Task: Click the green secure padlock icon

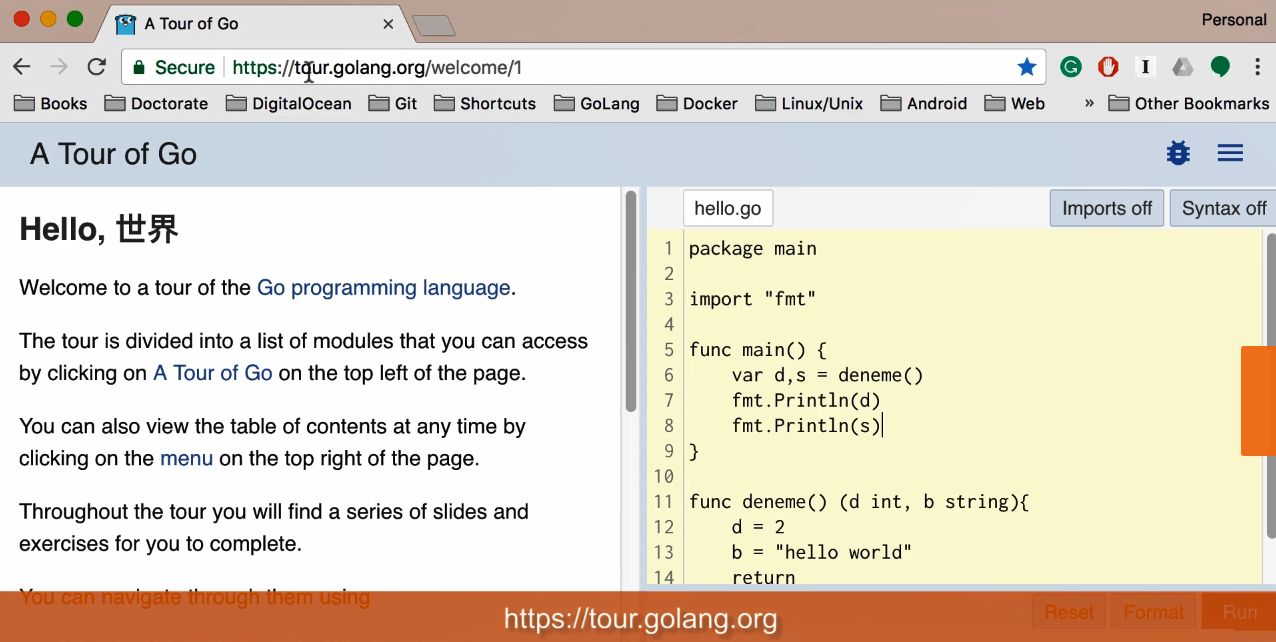Action: pyautogui.click(x=139, y=67)
